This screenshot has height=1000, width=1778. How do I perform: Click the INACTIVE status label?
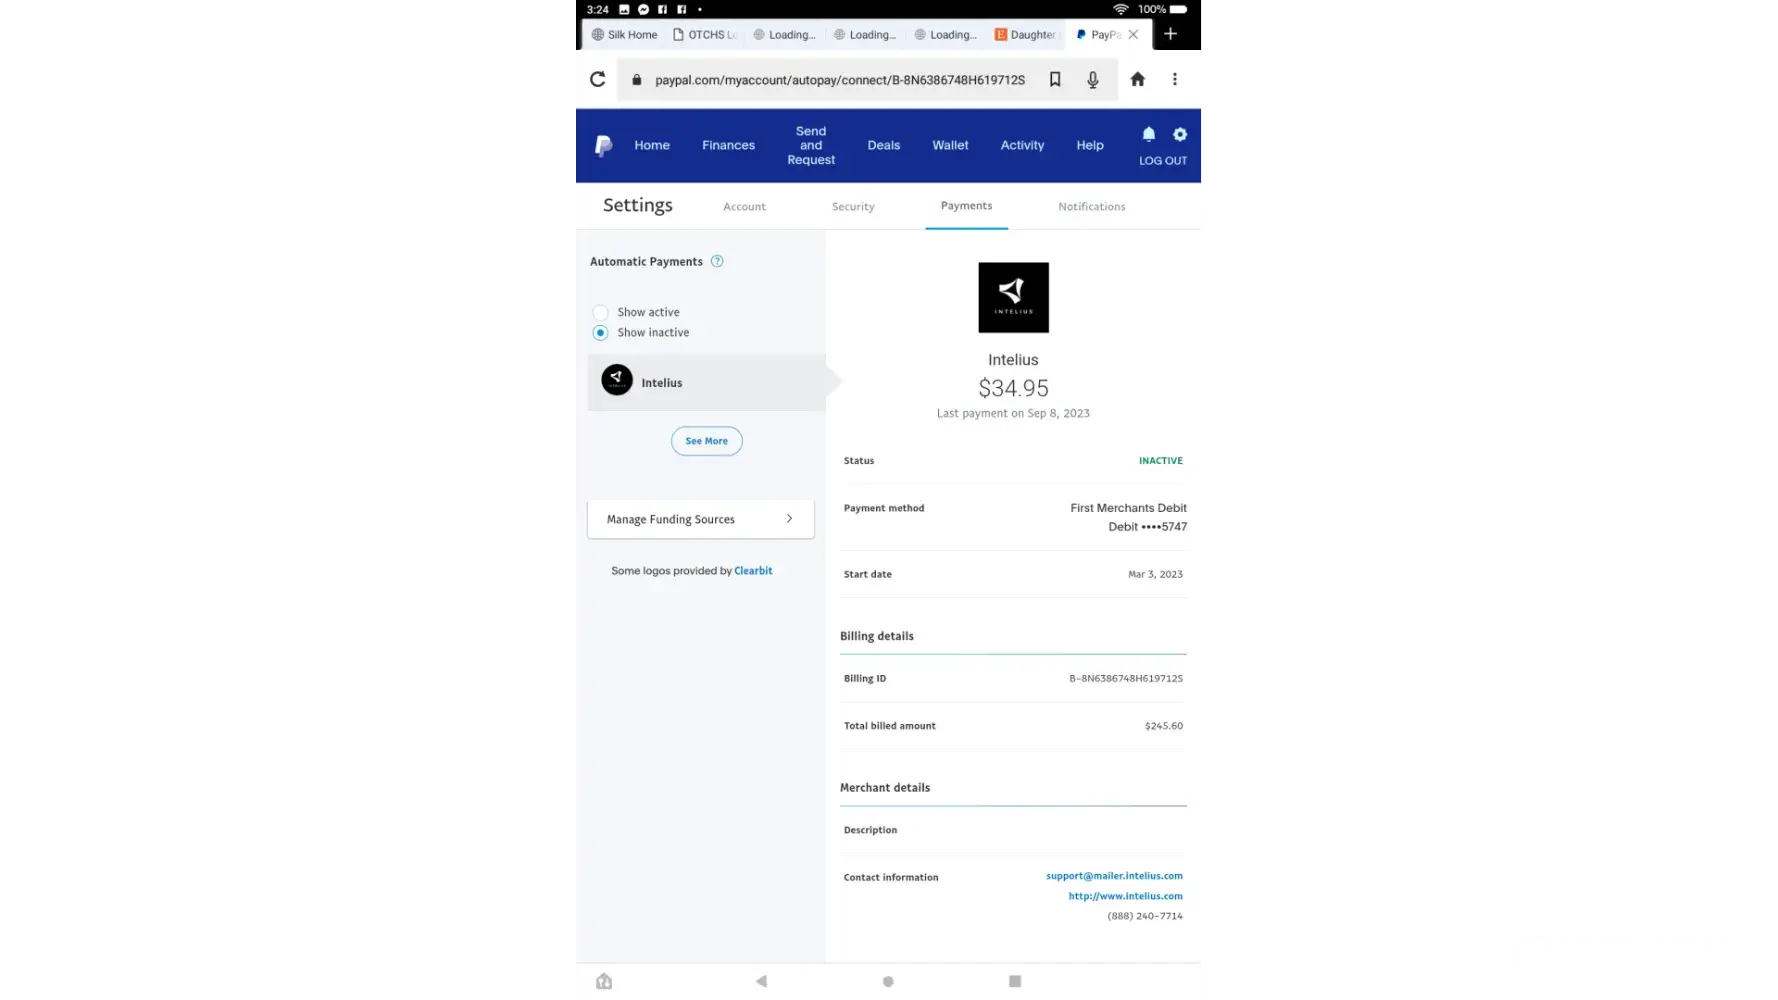(1160, 461)
